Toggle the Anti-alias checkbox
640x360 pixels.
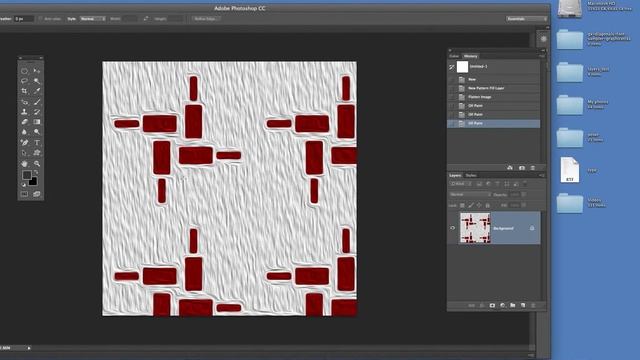(x=40, y=19)
